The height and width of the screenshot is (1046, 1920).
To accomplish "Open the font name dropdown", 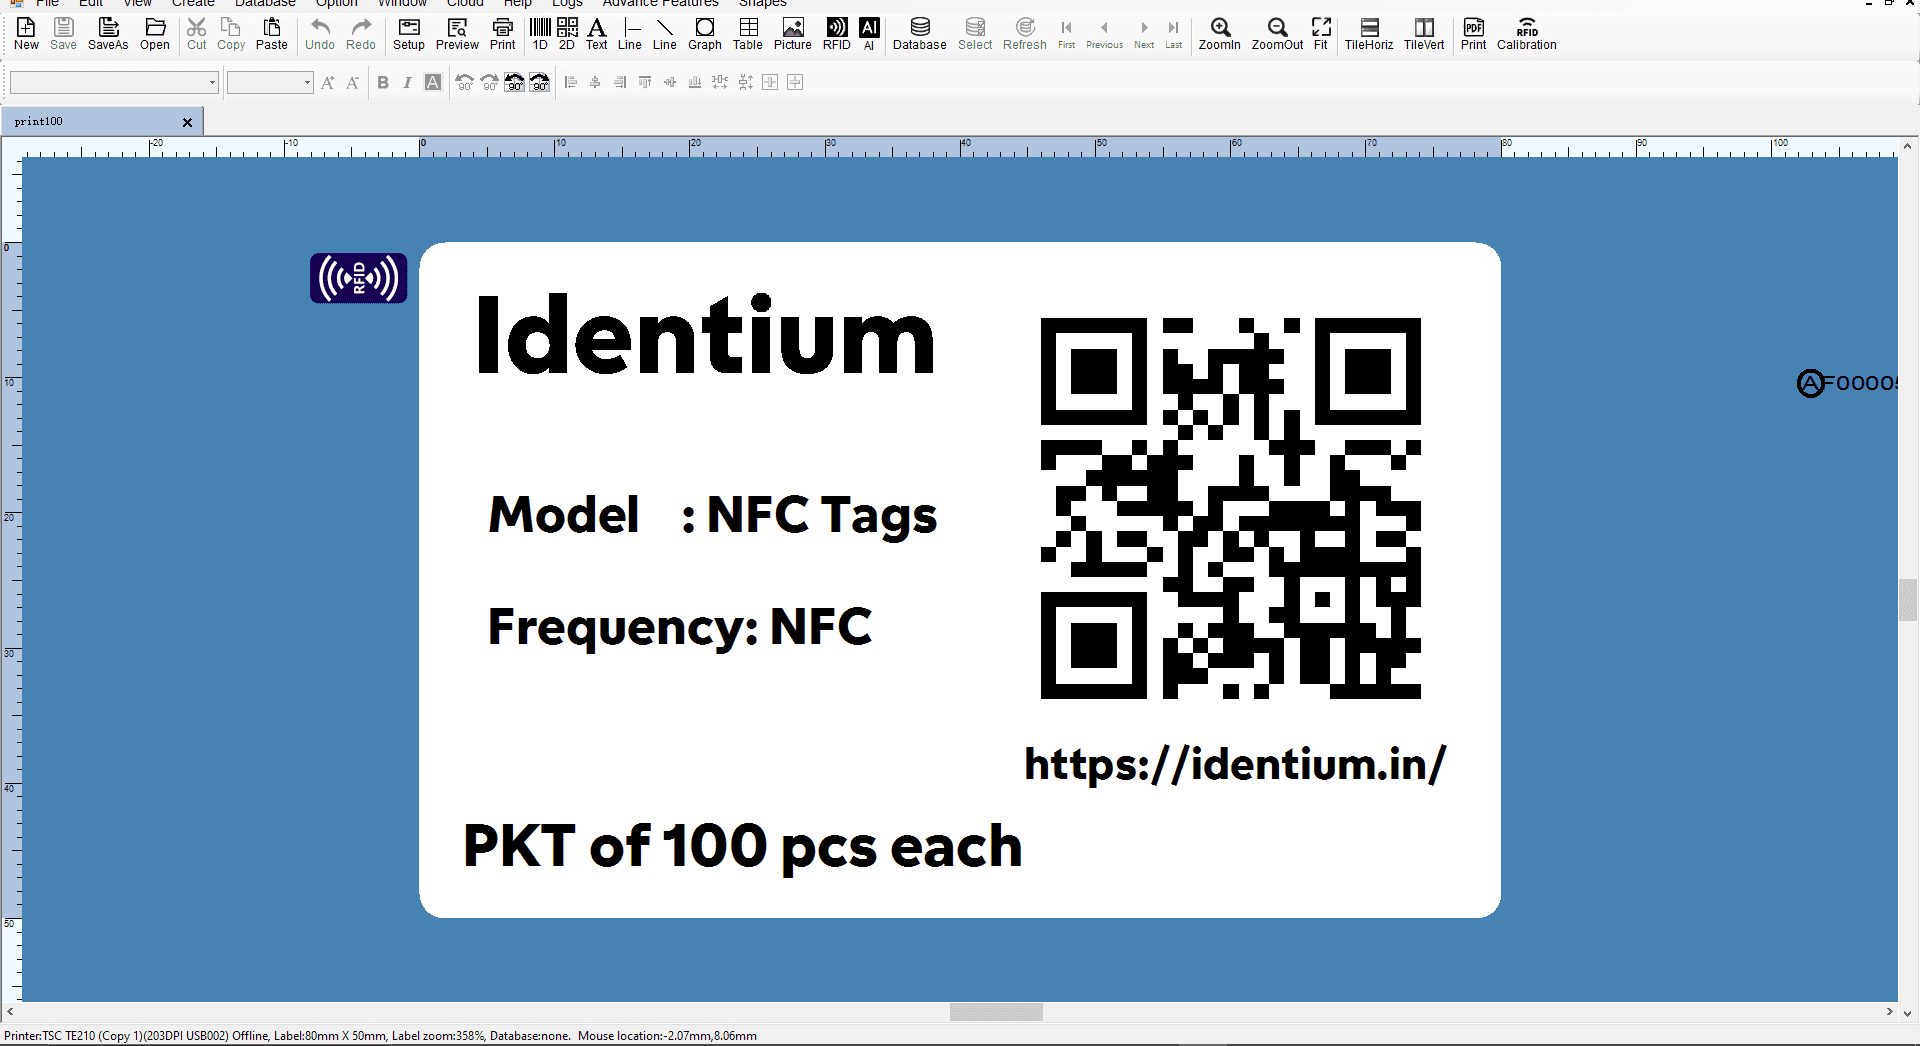I will click(212, 82).
